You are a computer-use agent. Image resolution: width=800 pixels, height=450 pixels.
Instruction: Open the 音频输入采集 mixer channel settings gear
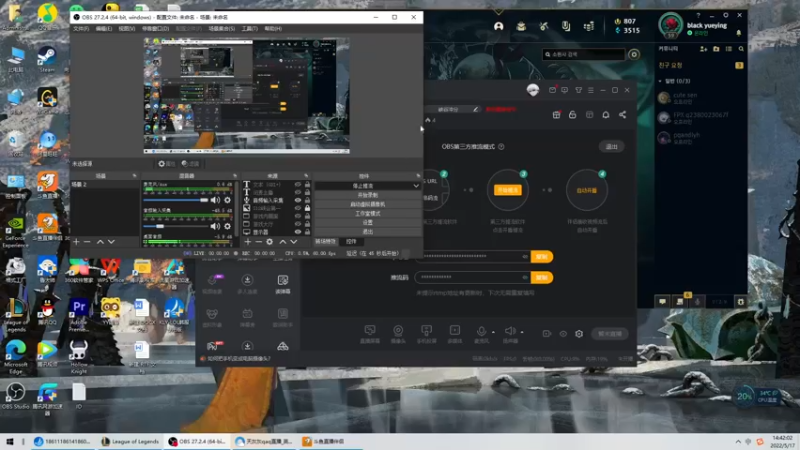228,226
